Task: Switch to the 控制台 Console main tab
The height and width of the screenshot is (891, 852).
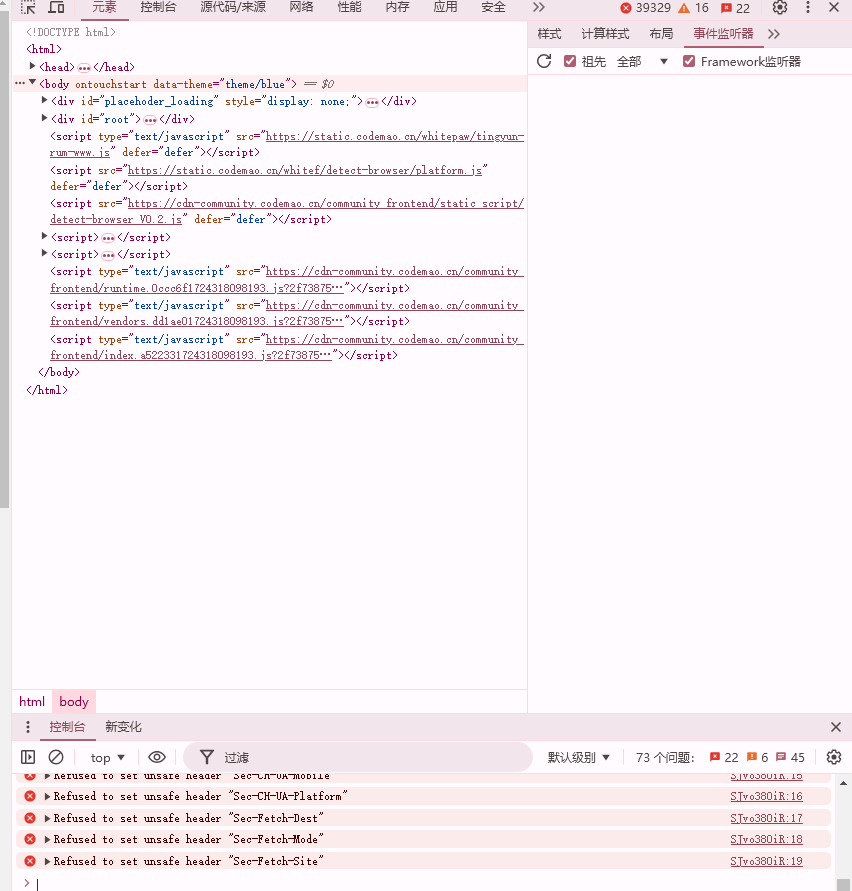Action: 159,7
